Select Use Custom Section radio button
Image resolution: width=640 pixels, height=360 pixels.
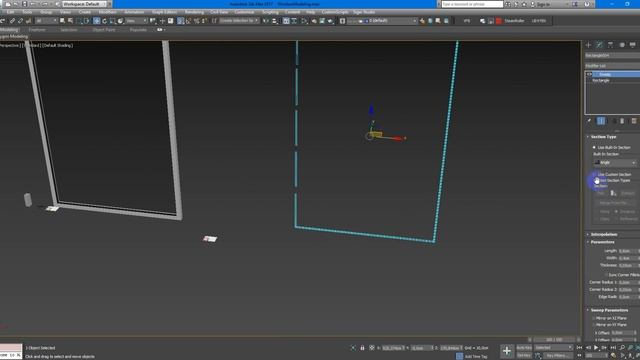(x=594, y=174)
